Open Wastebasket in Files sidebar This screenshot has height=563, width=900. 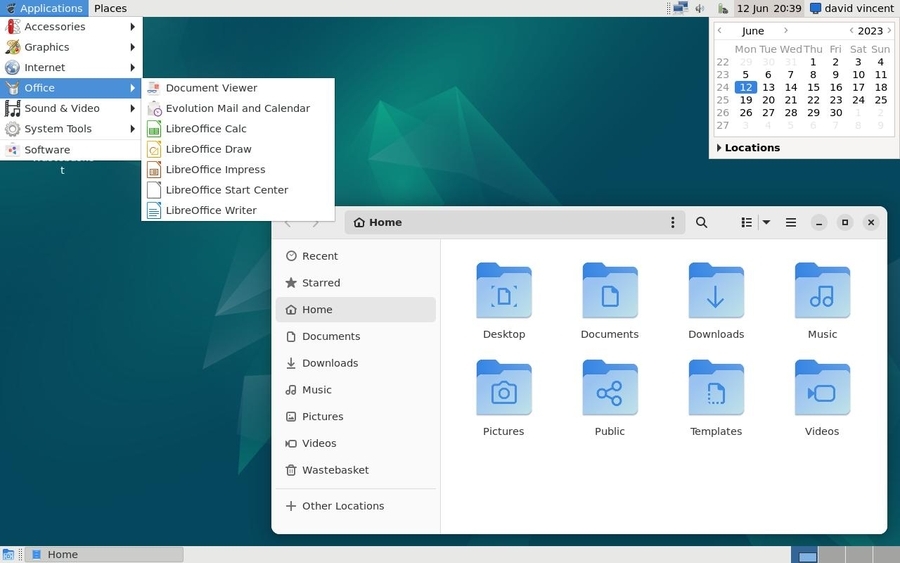point(356,470)
